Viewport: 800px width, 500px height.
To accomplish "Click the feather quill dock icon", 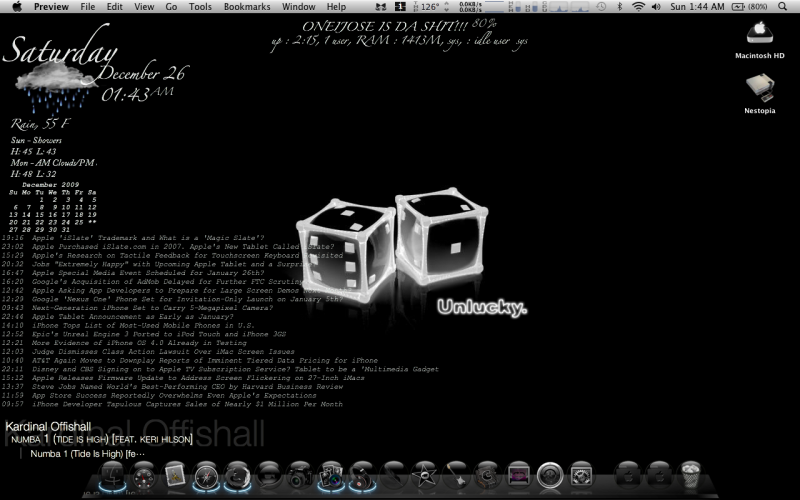I will (393, 477).
